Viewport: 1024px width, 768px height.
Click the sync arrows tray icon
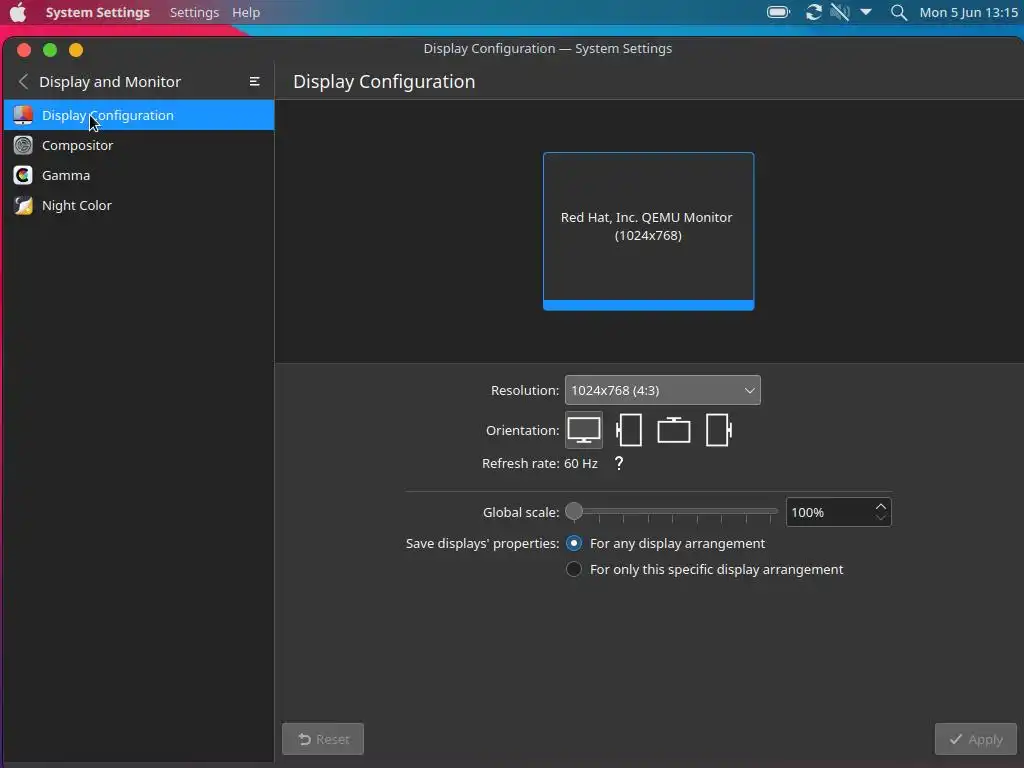(814, 12)
